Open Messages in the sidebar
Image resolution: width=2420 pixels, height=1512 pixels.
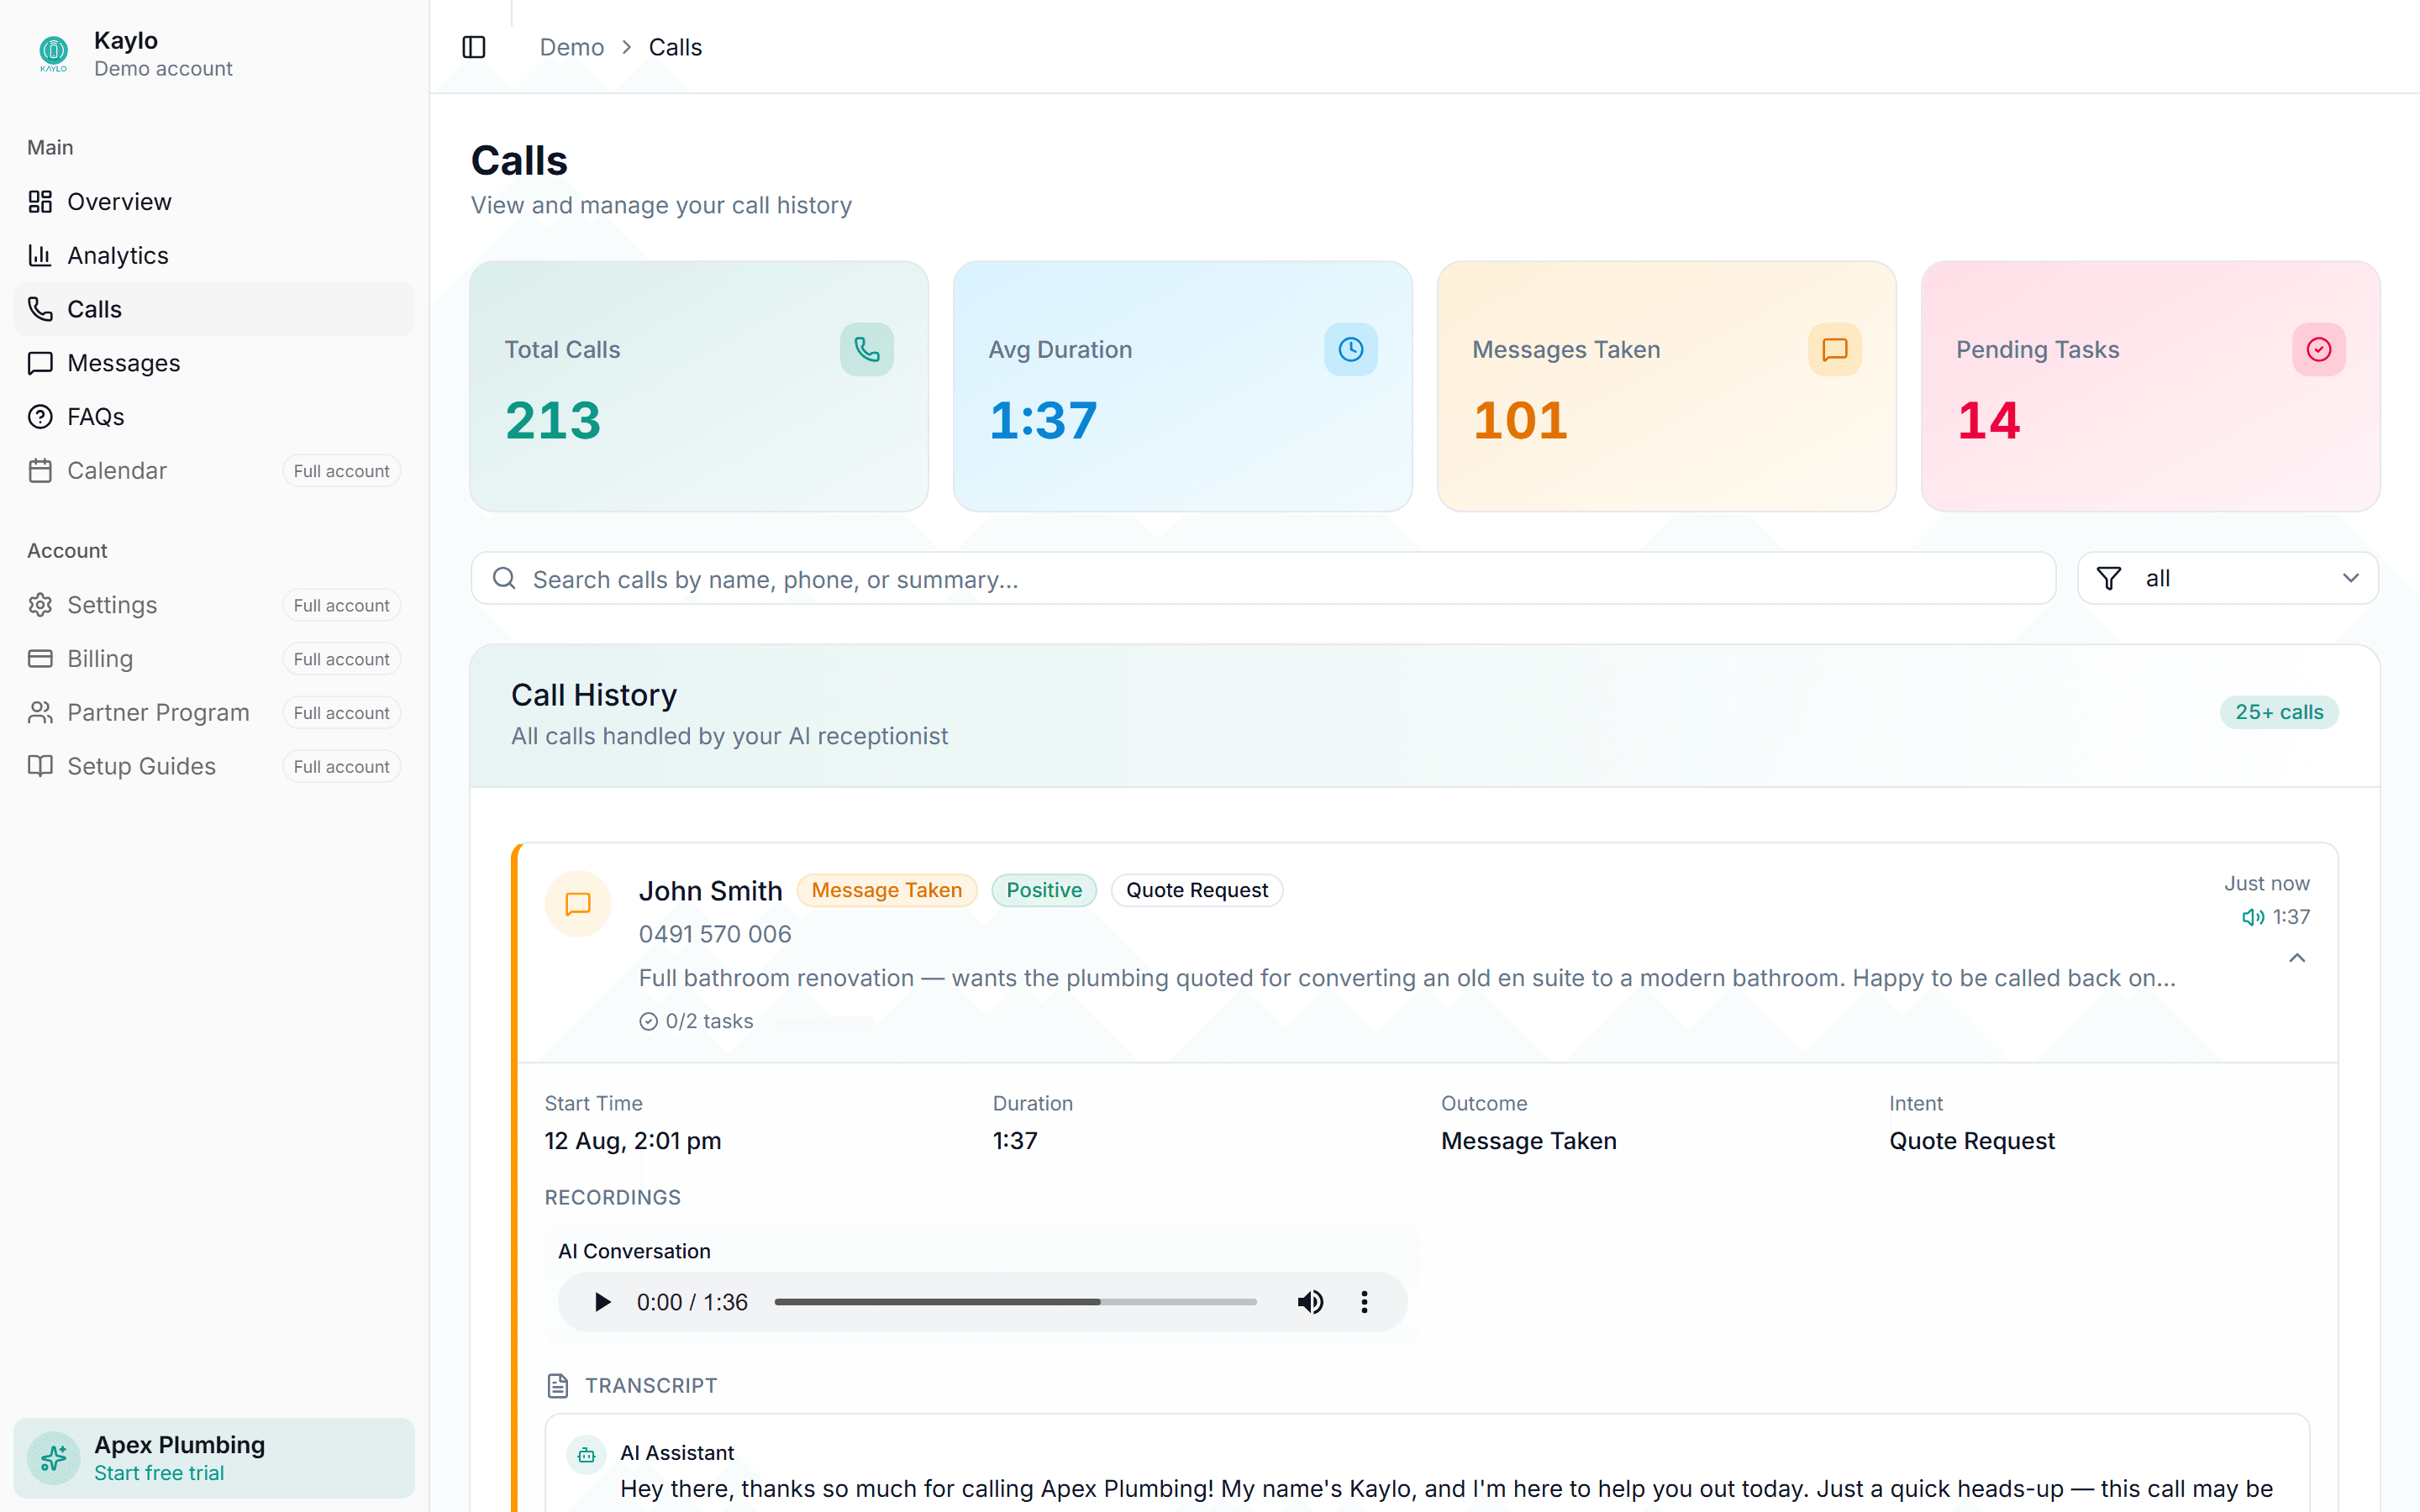pos(214,363)
